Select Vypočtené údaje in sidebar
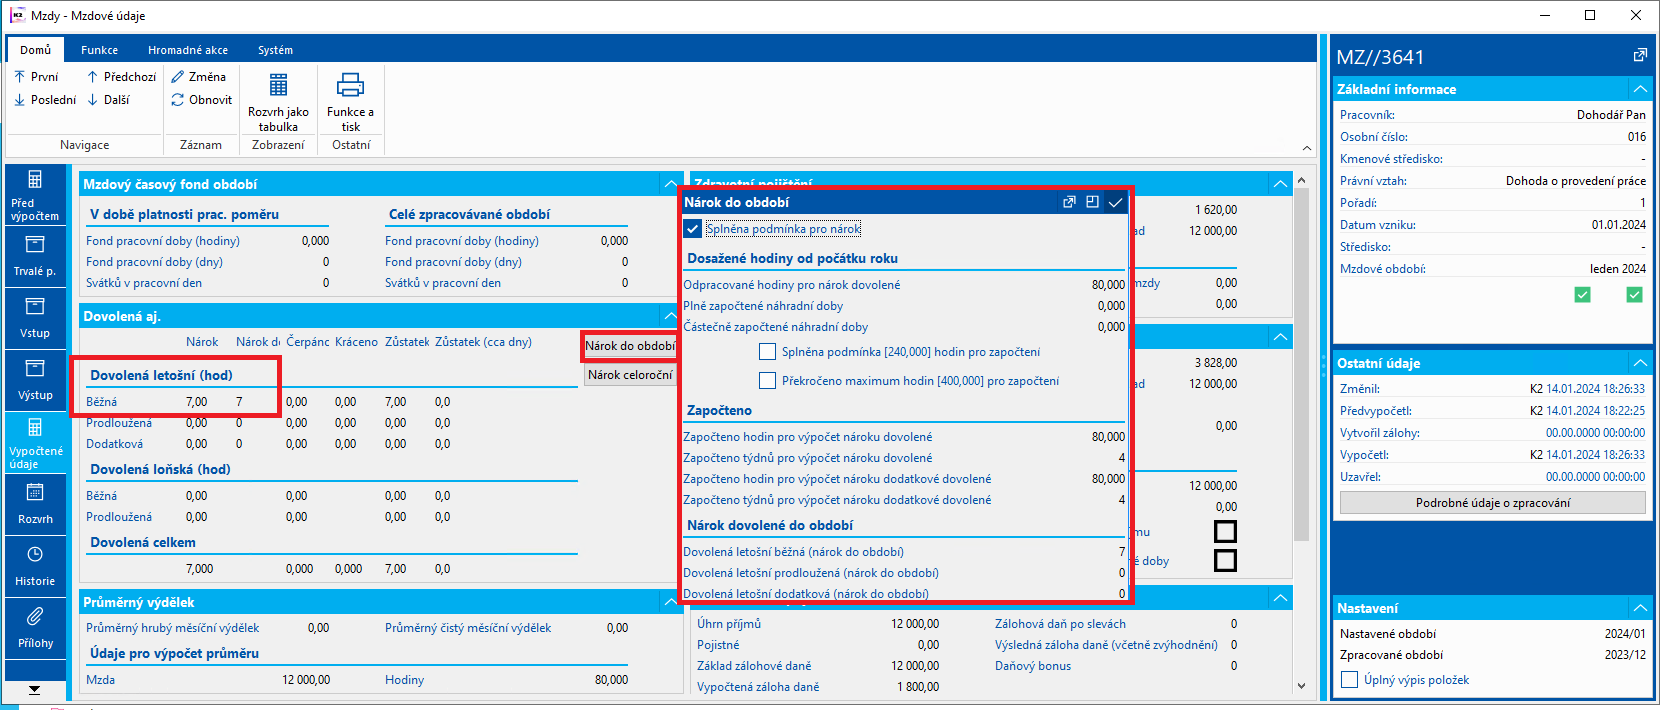This screenshot has width=1663, height=710. tap(35, 443)
